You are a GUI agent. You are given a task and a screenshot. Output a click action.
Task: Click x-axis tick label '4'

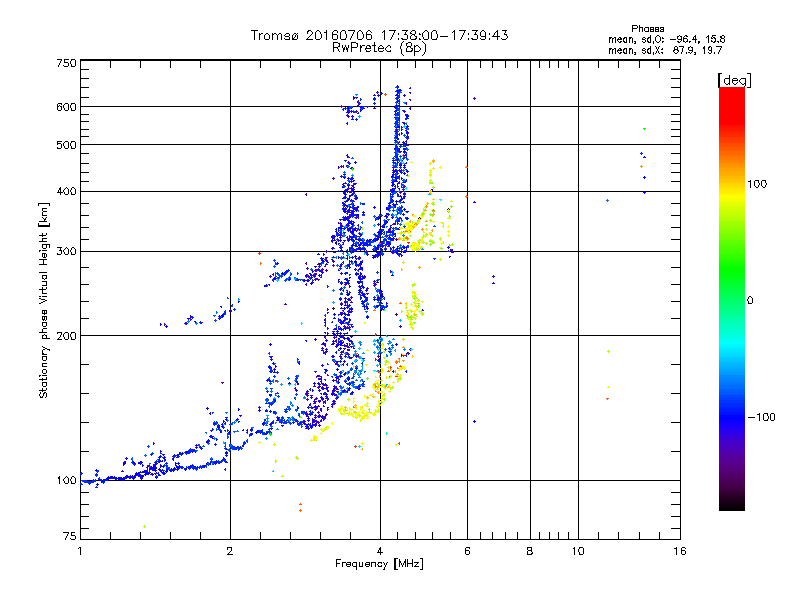380,551
